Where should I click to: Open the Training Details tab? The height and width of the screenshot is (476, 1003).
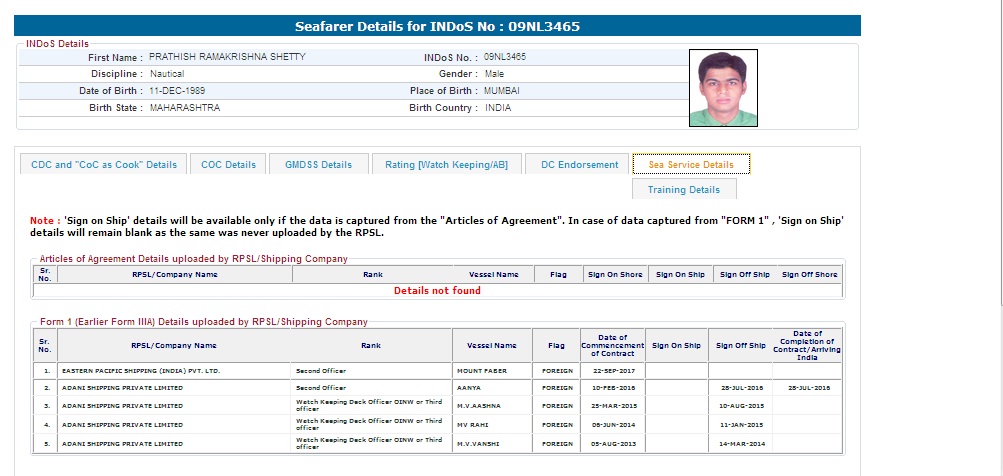(684, 190)
